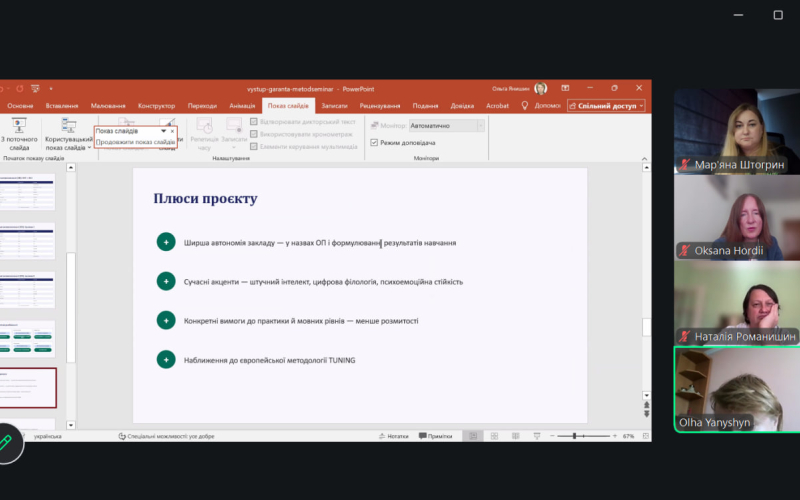Click 'Спеціальні можливості: усе добре' status
Screen dimensions: 800x500
point(166,436)
